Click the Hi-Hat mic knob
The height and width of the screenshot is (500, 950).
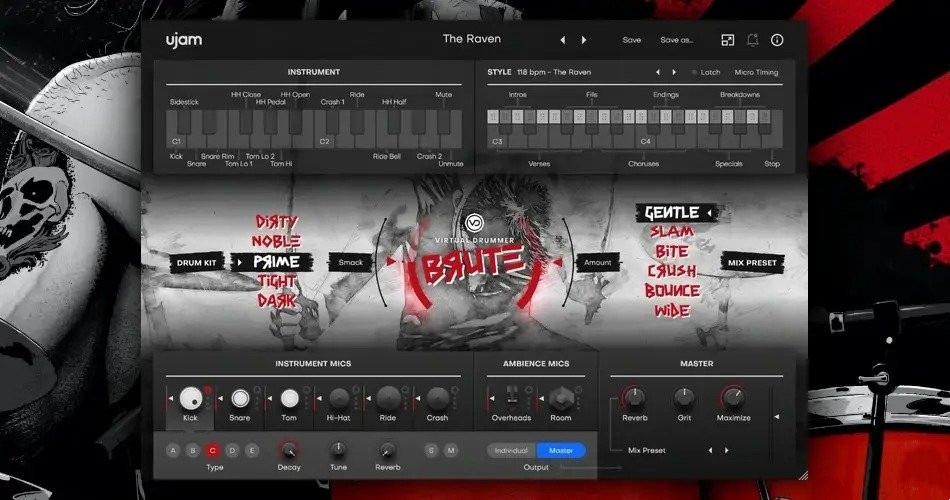pos(339,398)
